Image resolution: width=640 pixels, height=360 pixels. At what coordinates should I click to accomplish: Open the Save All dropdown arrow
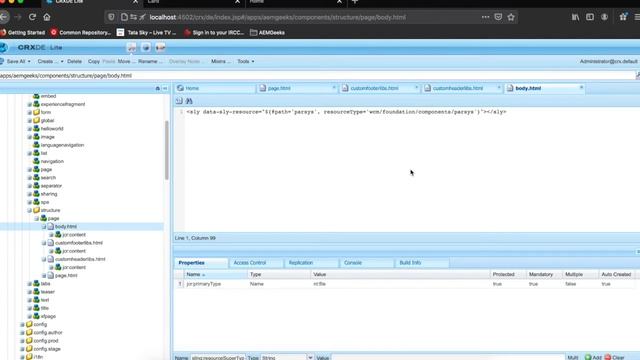pos(29,61)
